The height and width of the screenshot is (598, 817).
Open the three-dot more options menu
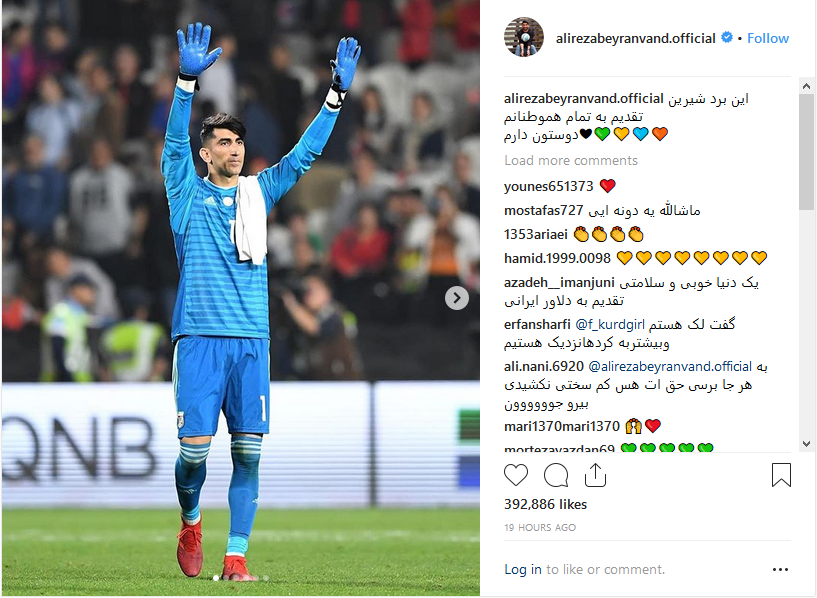pyautogui.click(x=780, y=569)
